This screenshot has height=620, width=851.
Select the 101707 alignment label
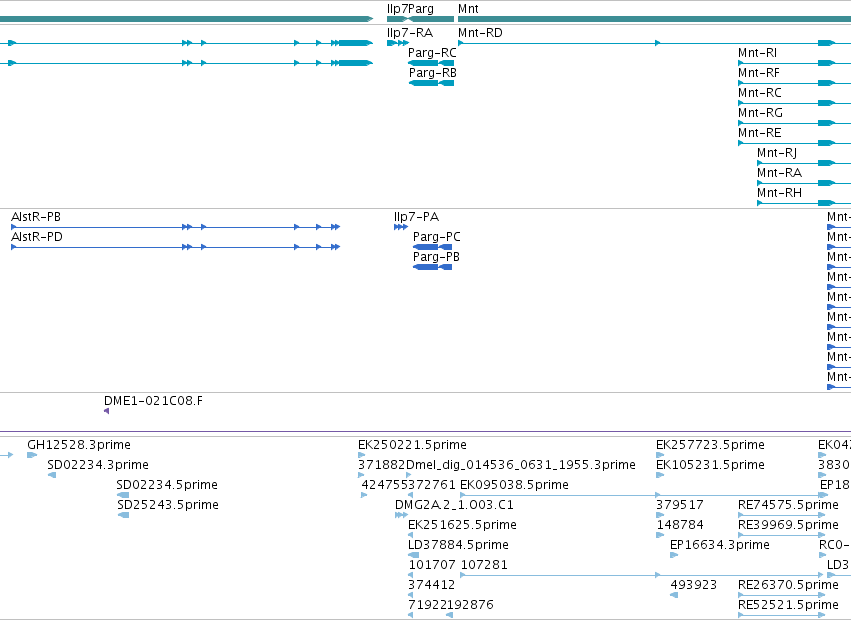[432, 565]
